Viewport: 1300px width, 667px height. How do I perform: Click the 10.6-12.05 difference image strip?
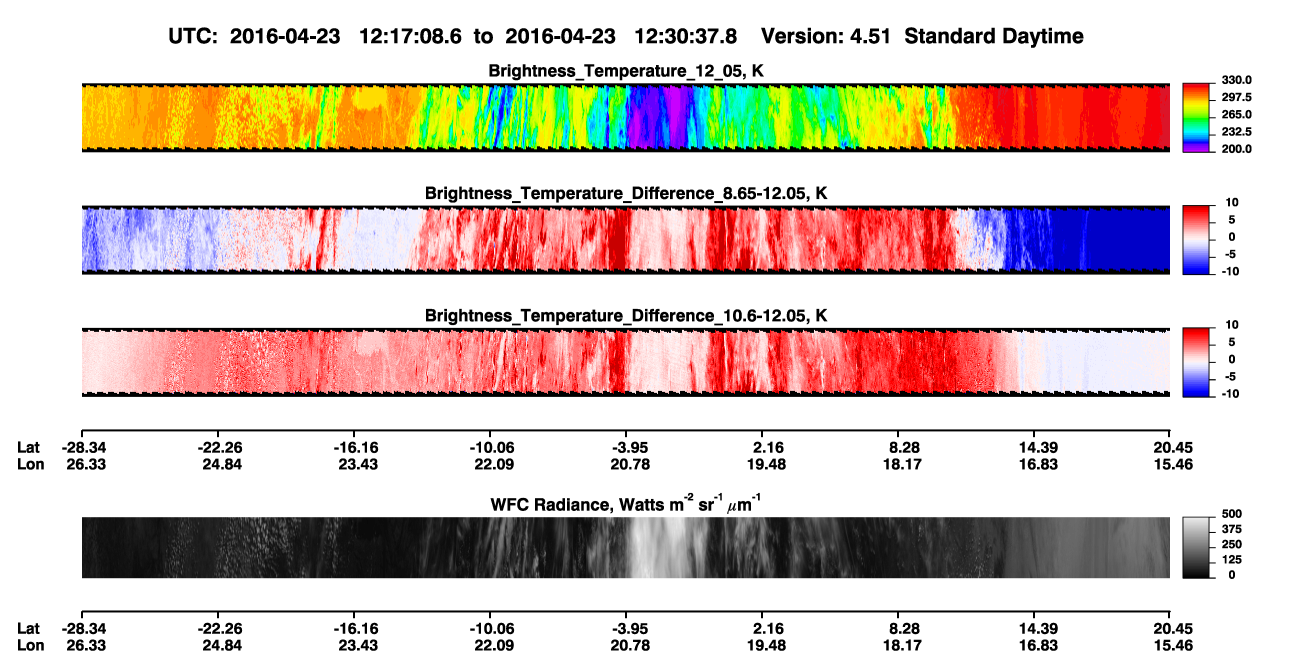tap(625, 362)
